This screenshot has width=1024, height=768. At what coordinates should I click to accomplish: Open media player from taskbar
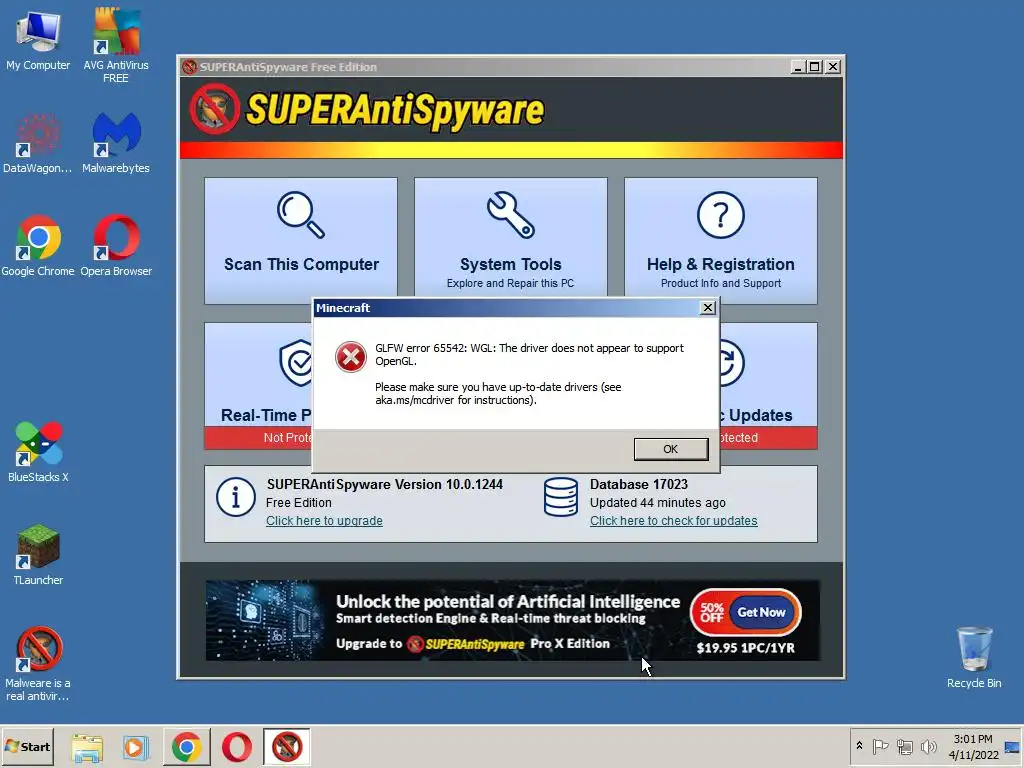(136, 747)
